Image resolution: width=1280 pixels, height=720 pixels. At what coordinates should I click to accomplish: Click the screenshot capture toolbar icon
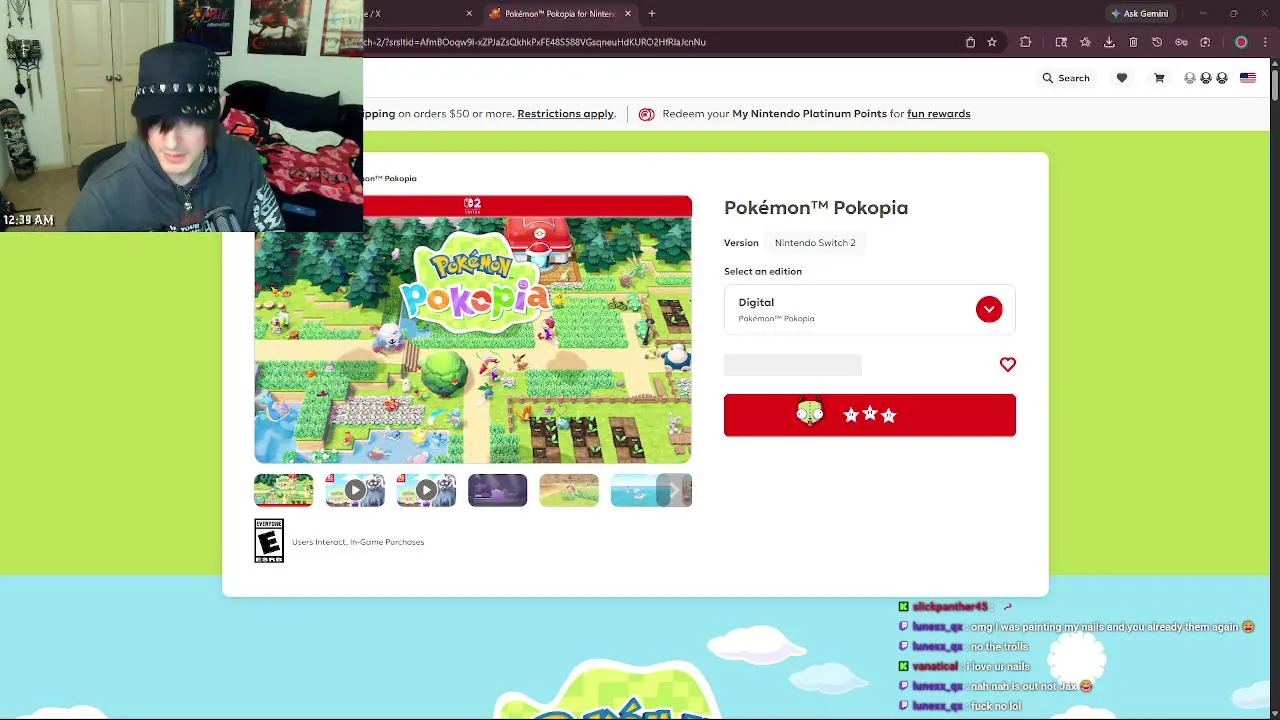pos(1205,42)
